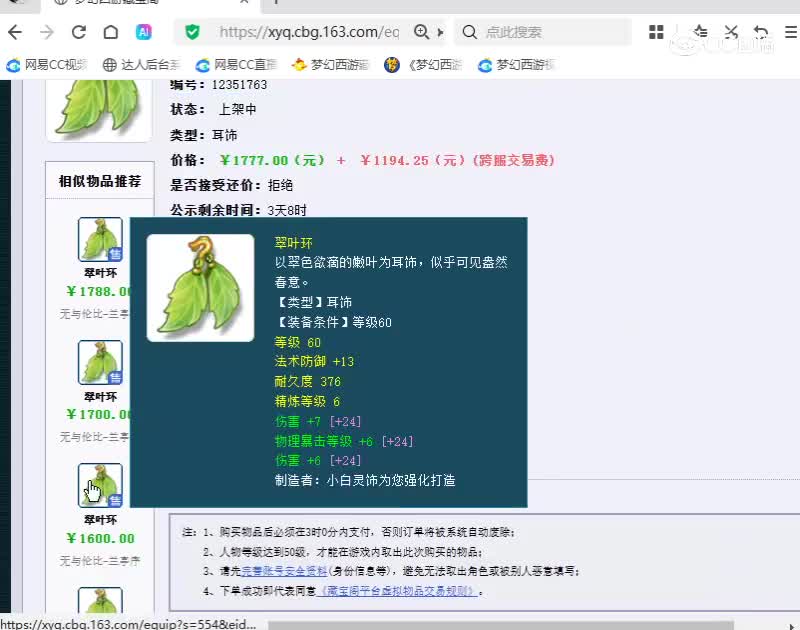Click the ¥1788.00 price text
This screenshot has height=630, width=800.
pos(98,291)
